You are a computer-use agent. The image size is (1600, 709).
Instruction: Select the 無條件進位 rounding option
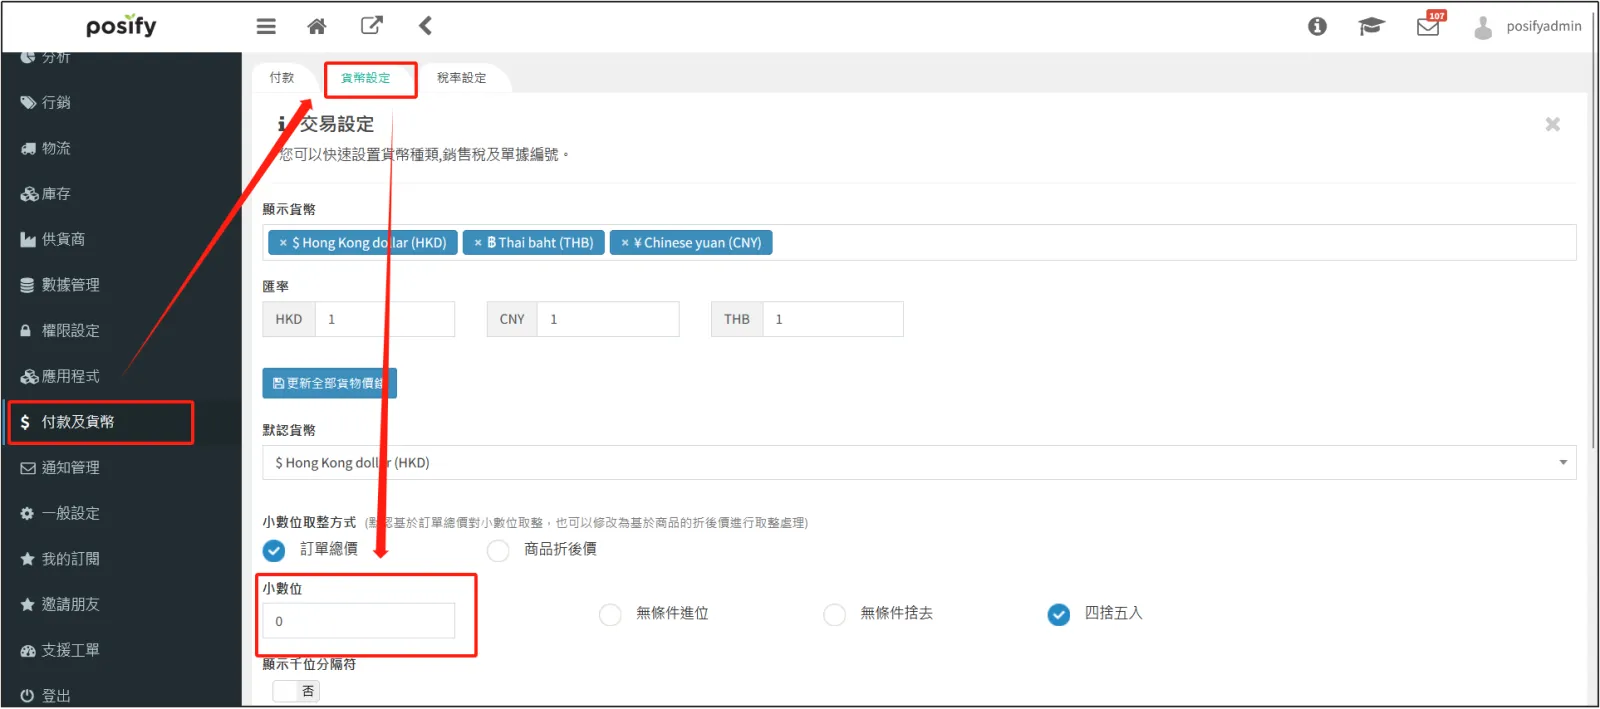click(610, 614)
